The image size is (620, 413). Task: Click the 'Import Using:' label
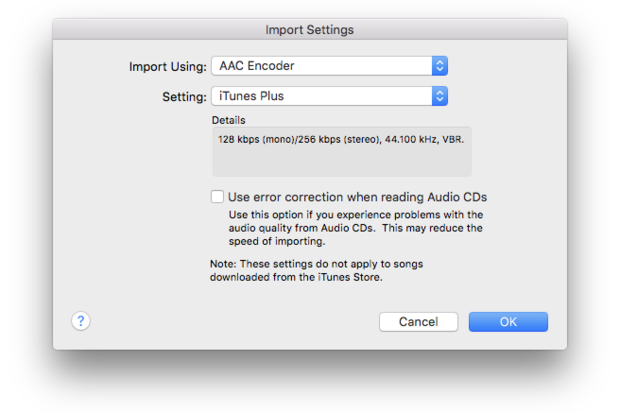[167, 67]
